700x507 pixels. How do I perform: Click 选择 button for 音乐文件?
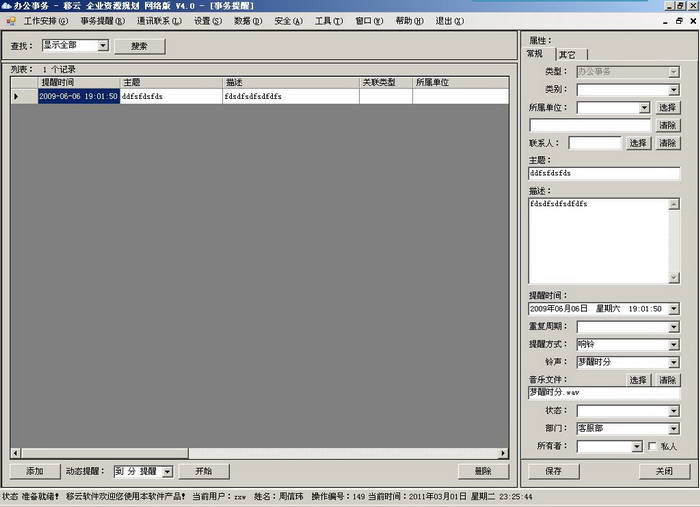[638, 380]
